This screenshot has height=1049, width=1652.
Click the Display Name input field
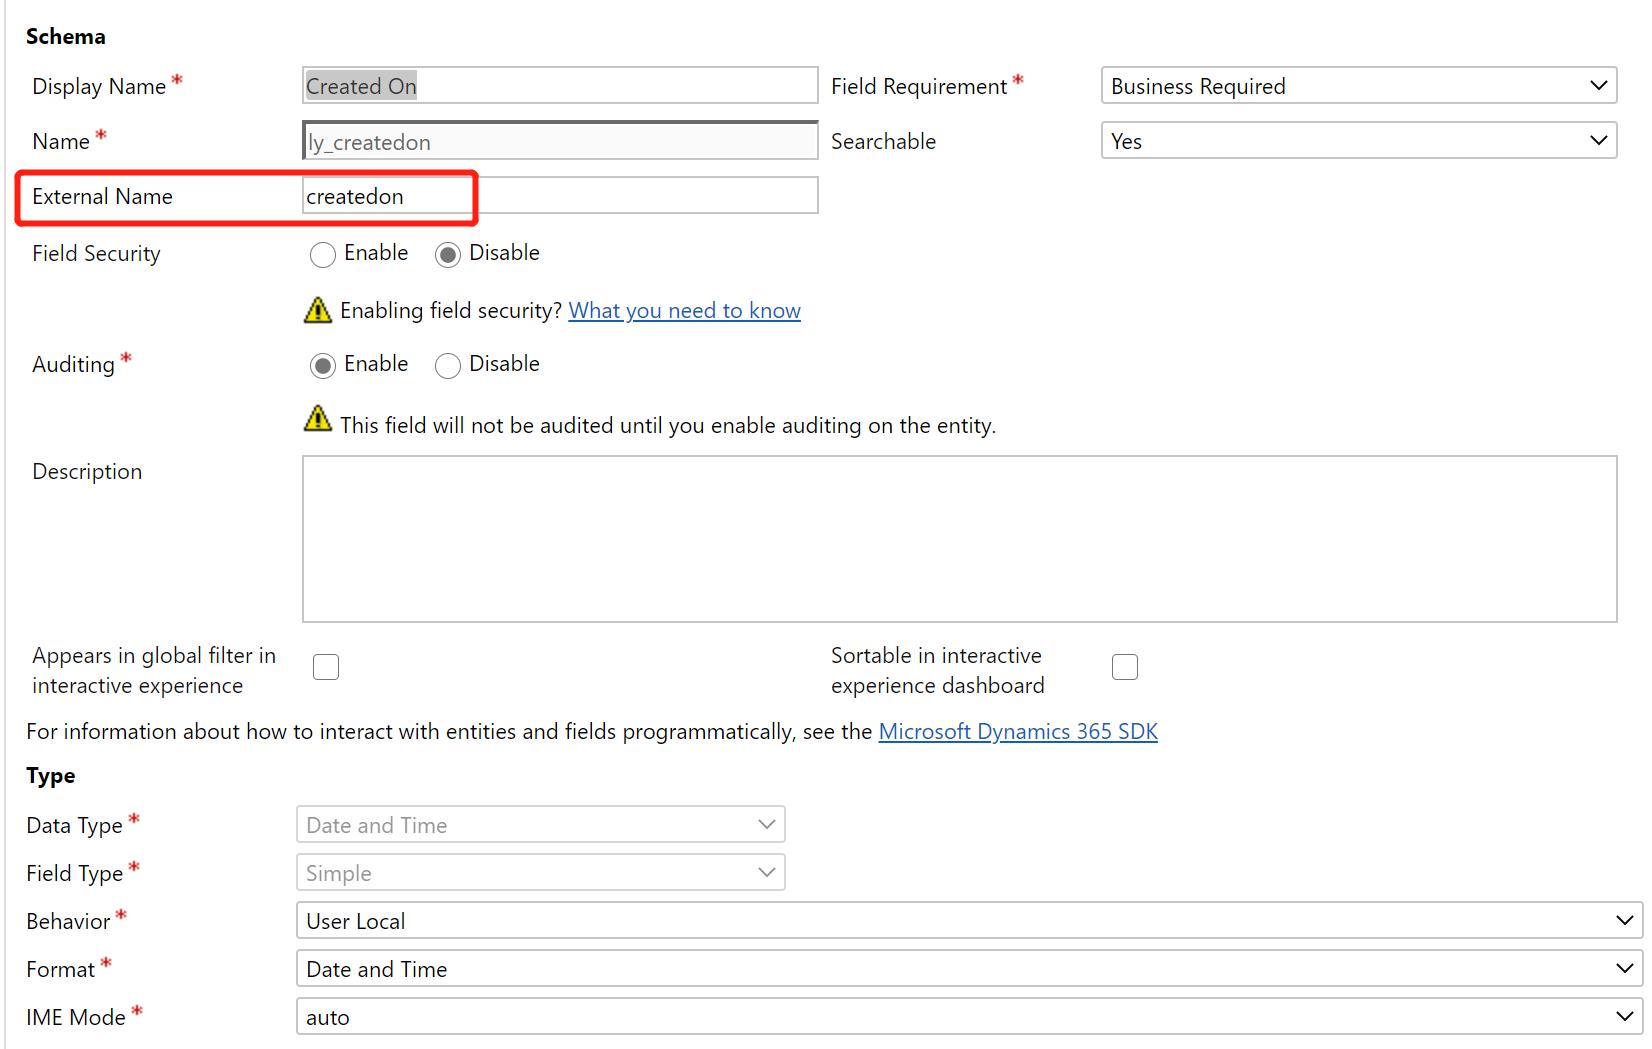560,86
